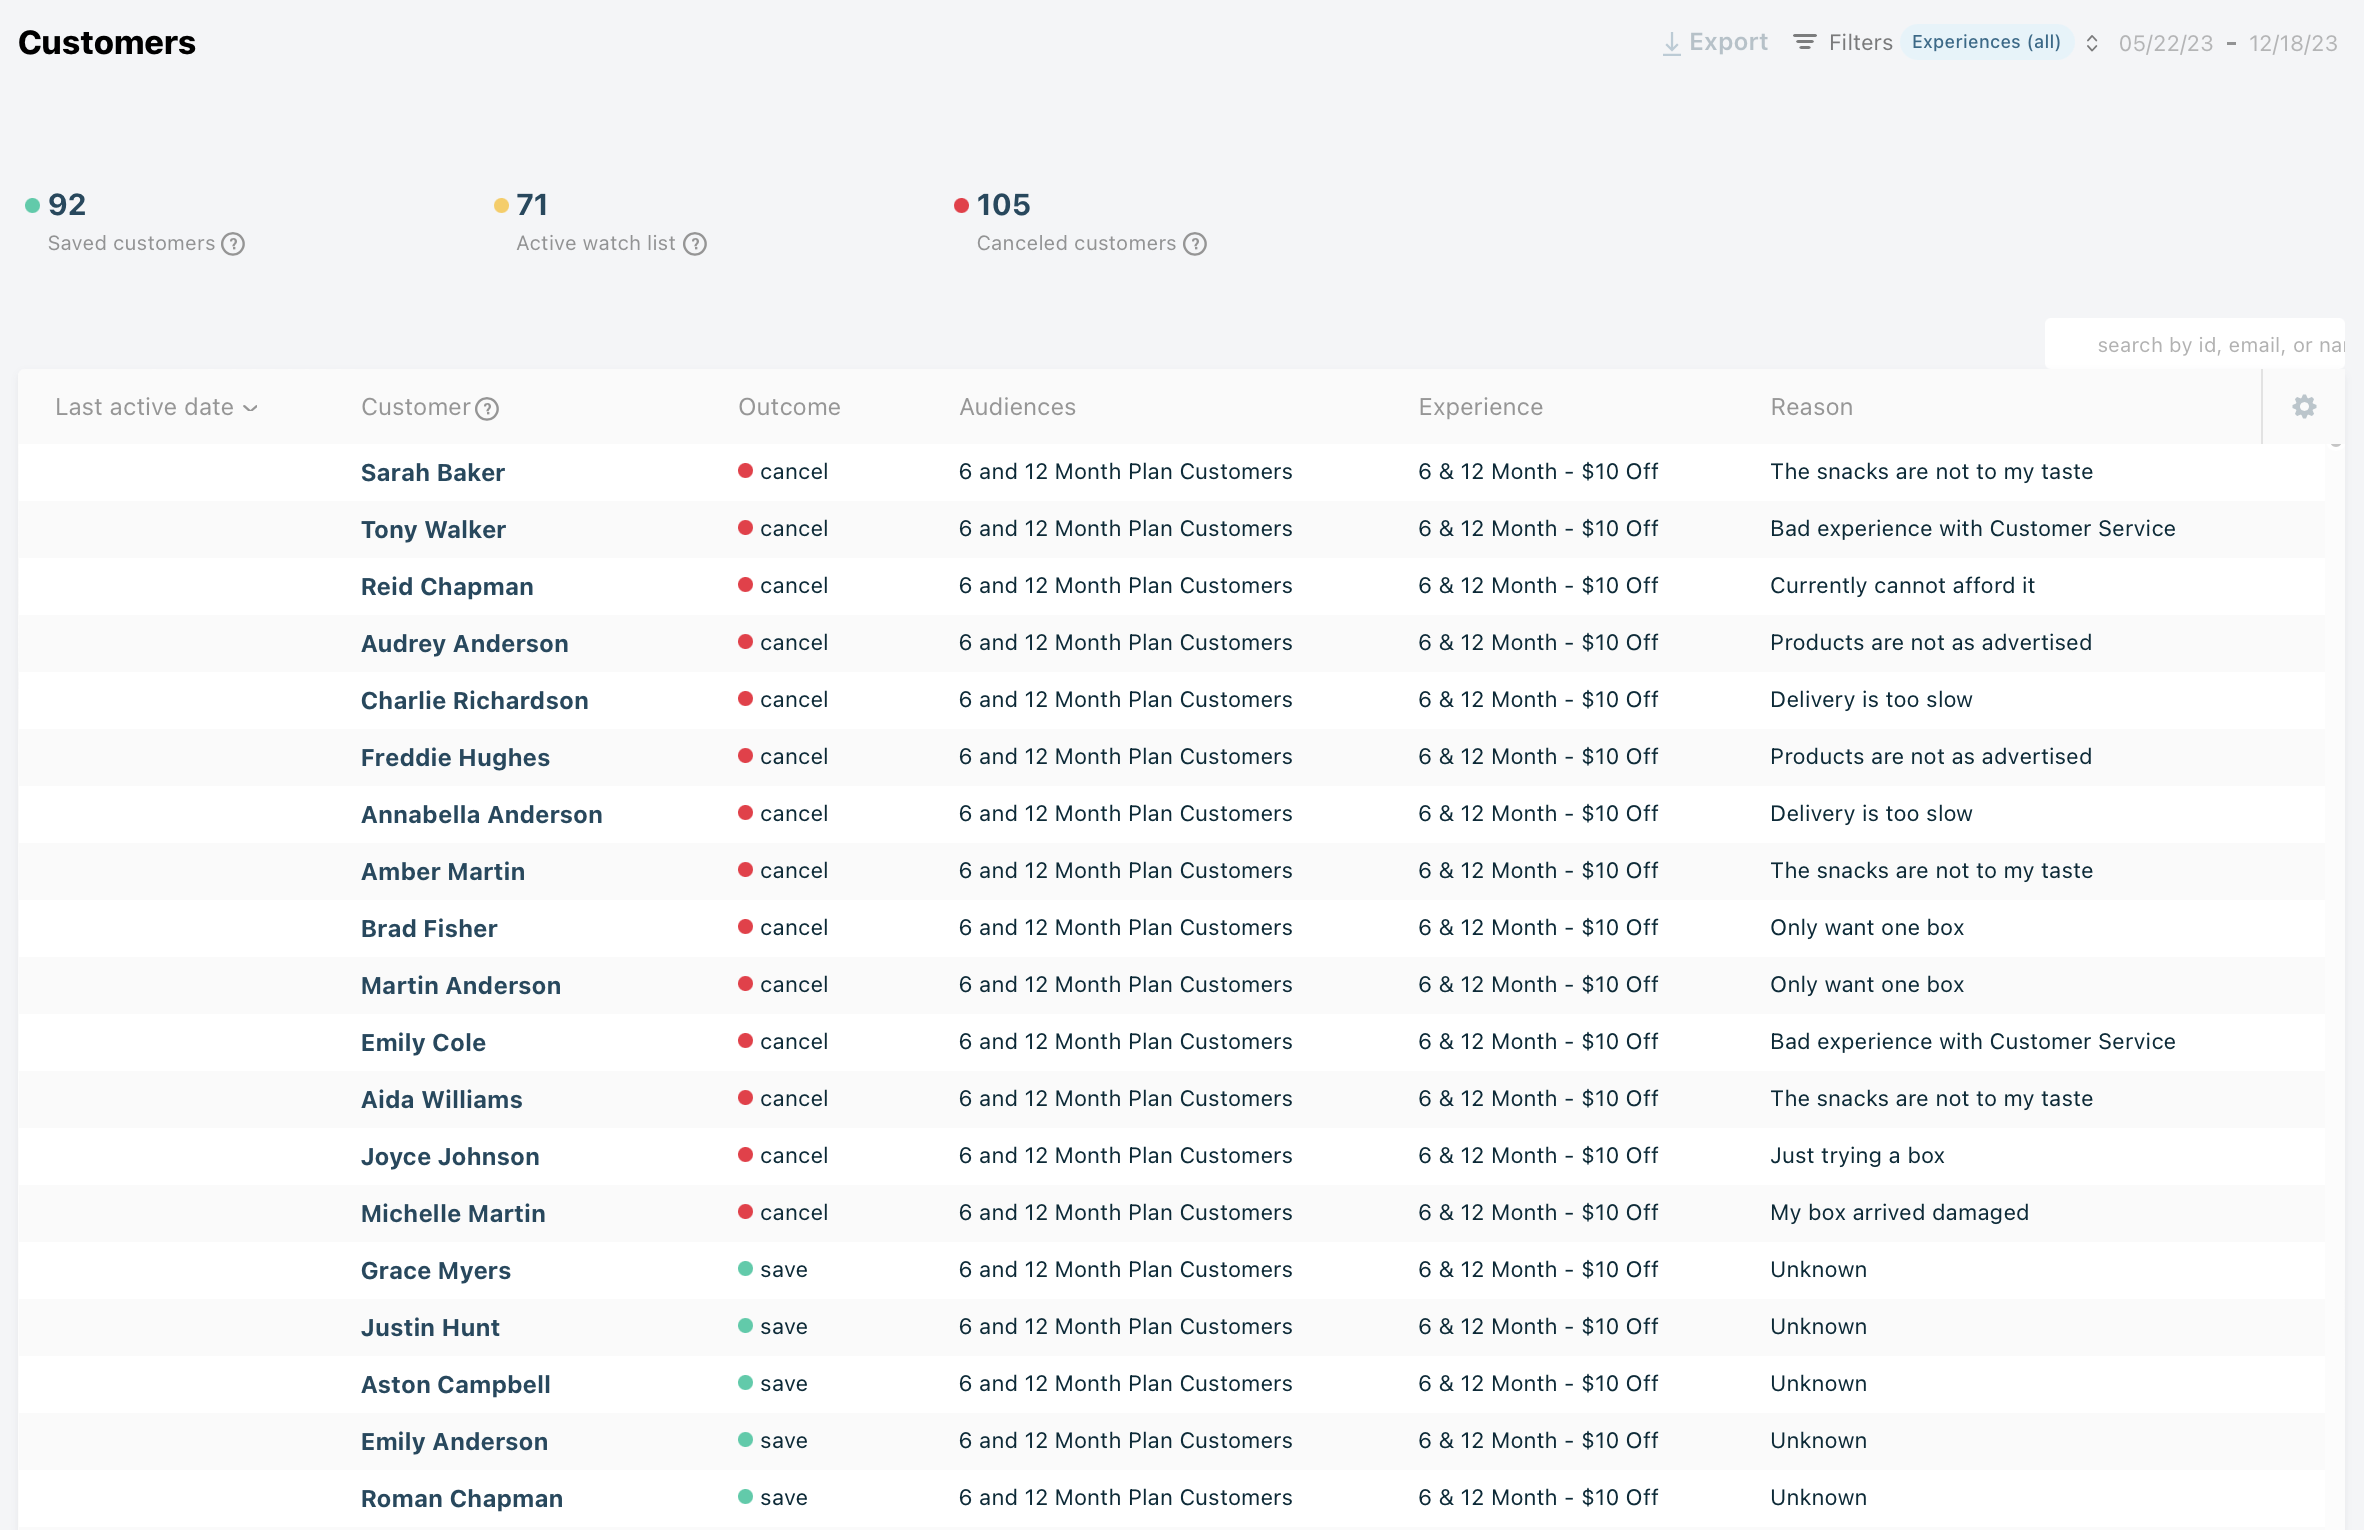Click the Reason column header
2364x1530 pixels.
click(1811, 407)
